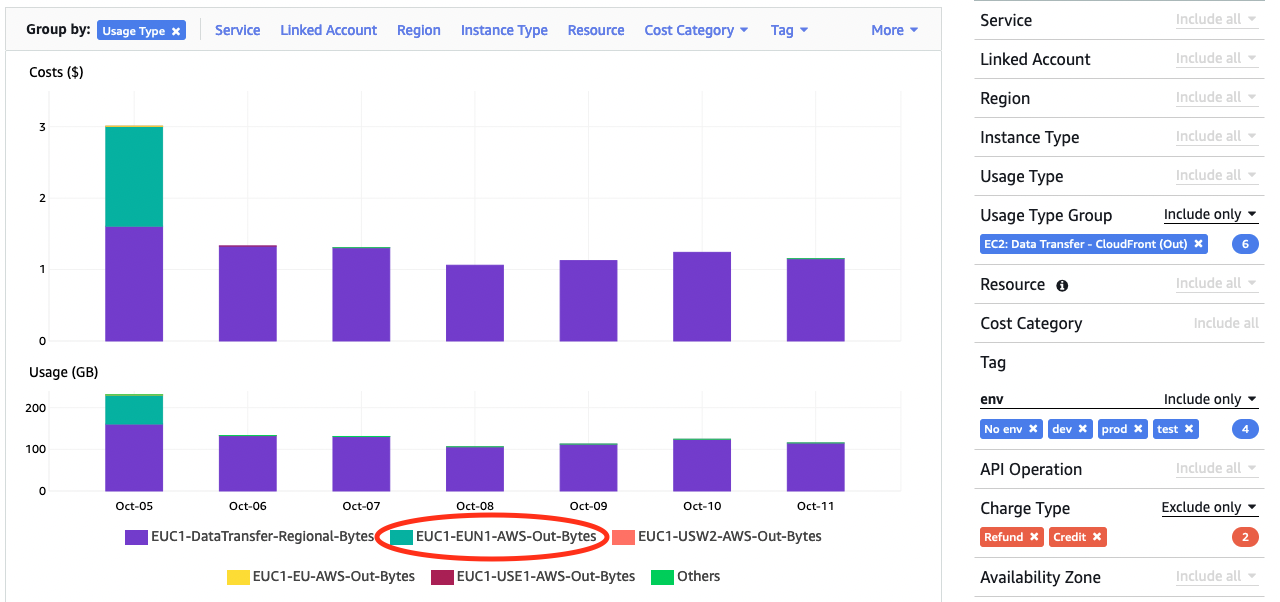
Task: Toggle EUC1-USW2-AWS-Out-Bytes salmon legend swatch
Action: pyautogui.click(x=623, y=537)
